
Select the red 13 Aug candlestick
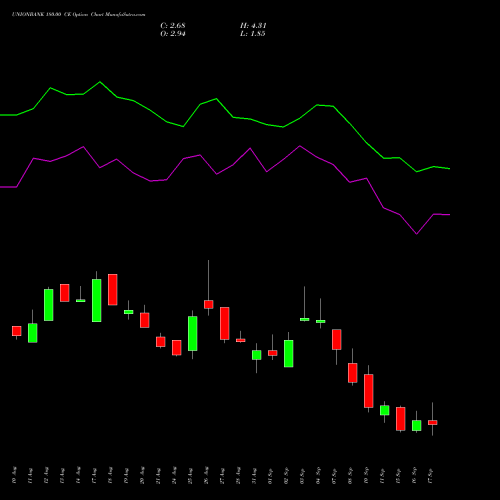65,293
